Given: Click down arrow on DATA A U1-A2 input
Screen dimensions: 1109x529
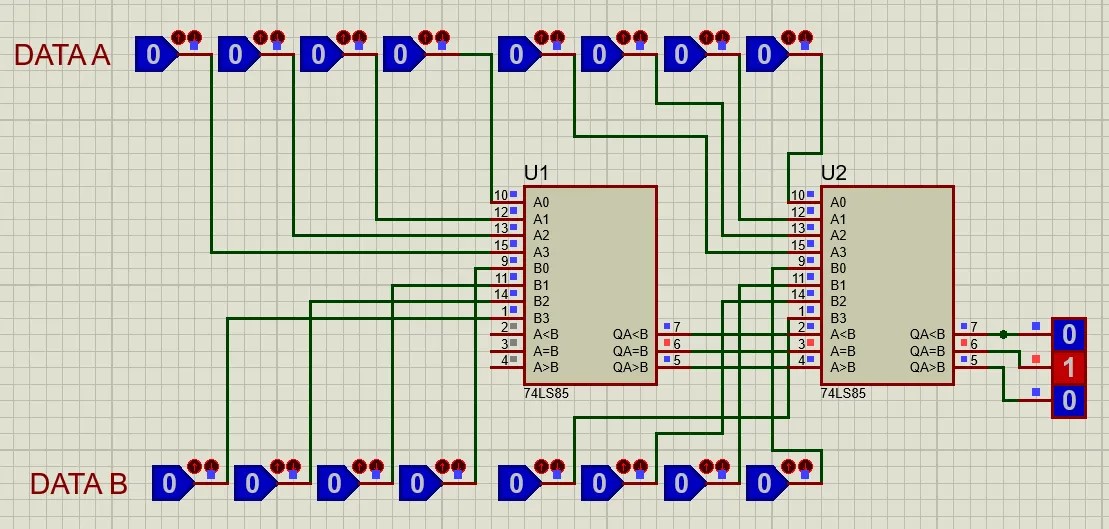Looking at the screenshot, I should pyautogui.click(x=277, y=37).
